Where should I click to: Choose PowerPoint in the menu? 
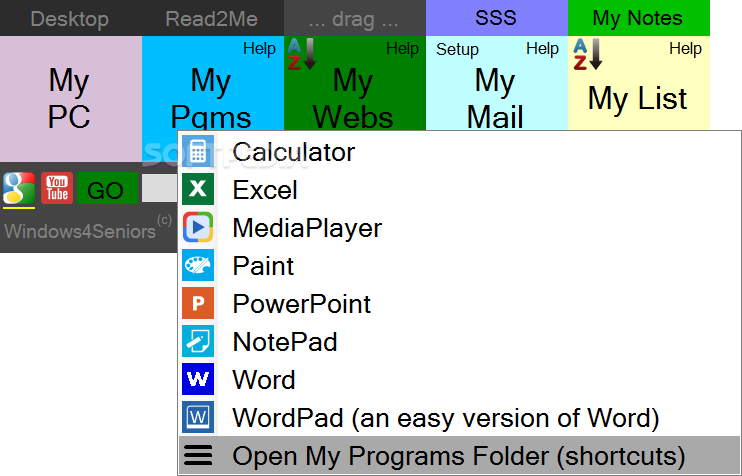[x=459, y=303]
